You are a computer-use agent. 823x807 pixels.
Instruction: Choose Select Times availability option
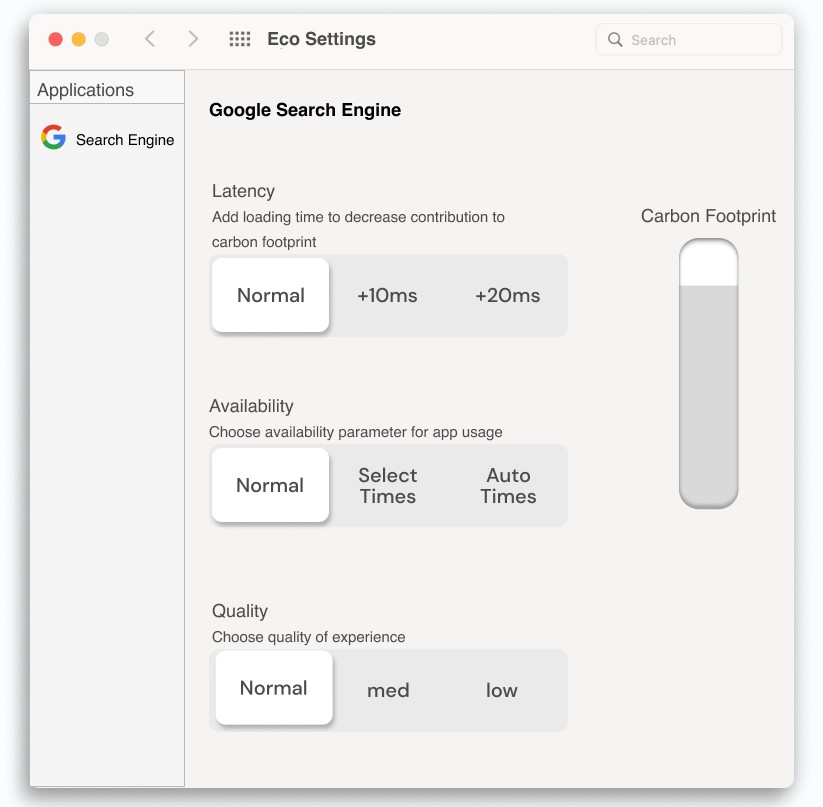(387, 486)
